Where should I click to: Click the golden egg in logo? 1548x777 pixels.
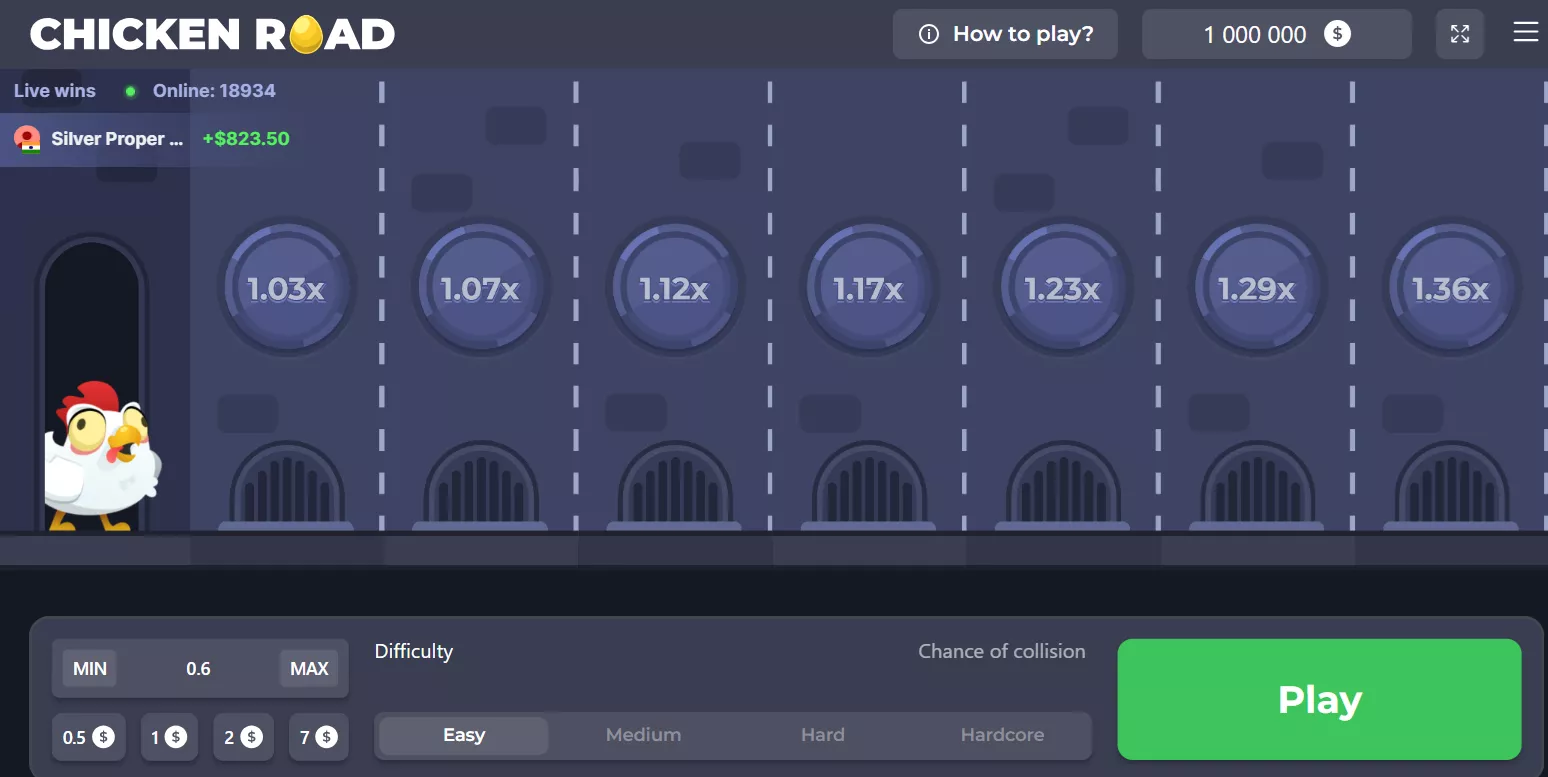[x=306, y=35]
